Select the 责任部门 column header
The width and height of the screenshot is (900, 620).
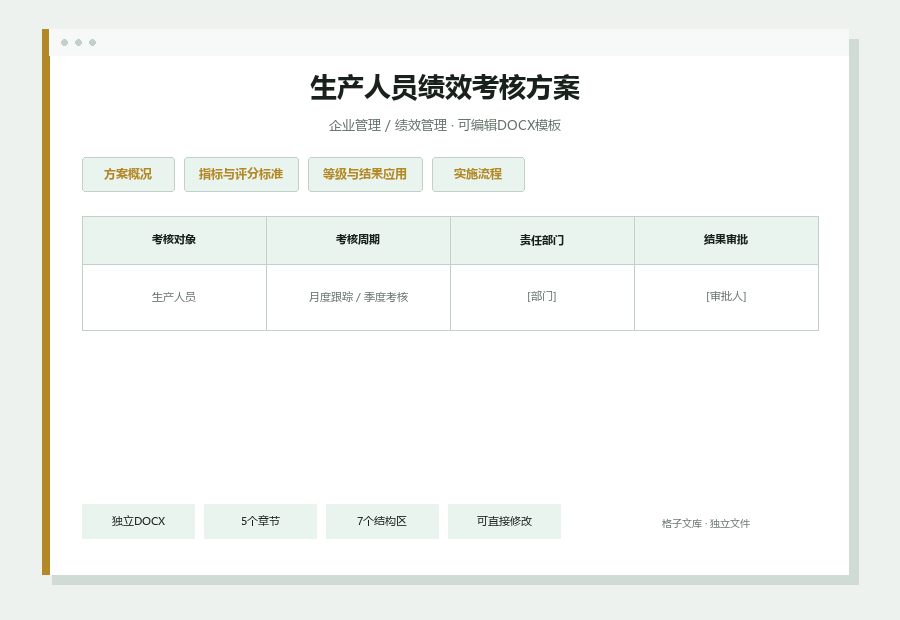(x=542, y=240)
